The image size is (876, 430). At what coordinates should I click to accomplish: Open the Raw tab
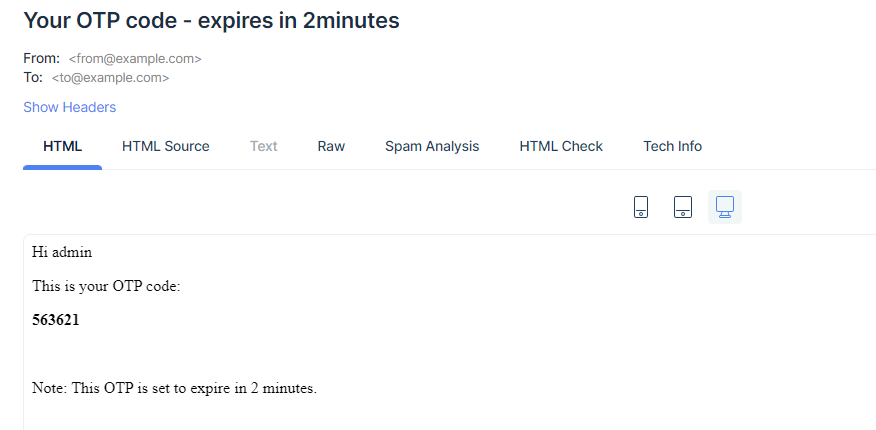pos(331,146)
